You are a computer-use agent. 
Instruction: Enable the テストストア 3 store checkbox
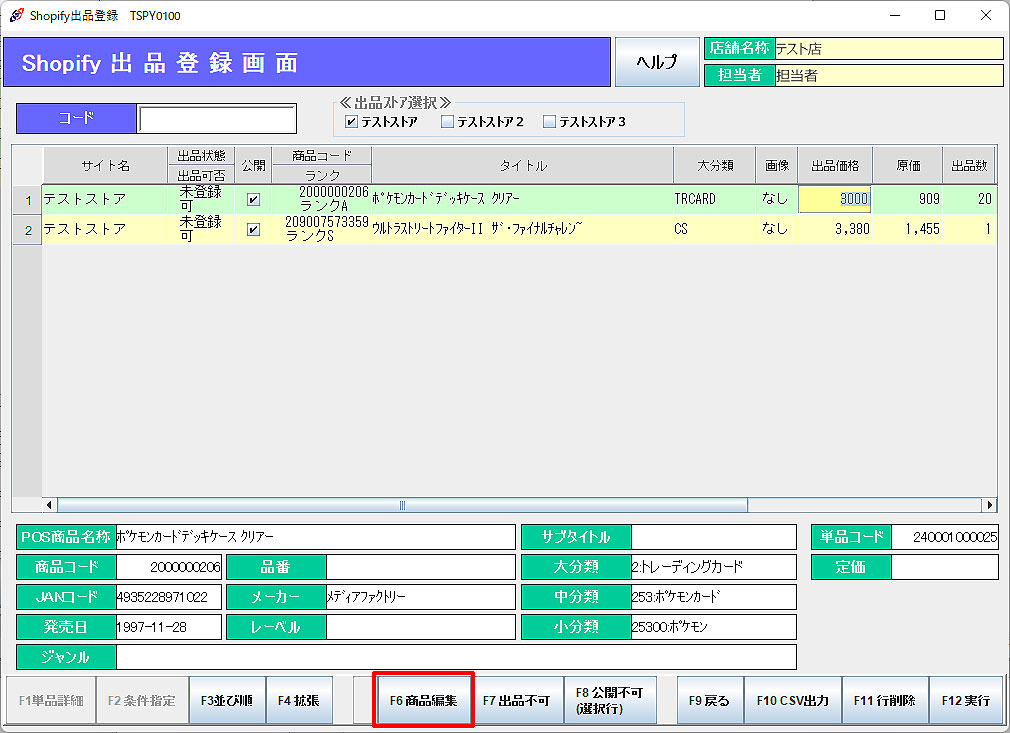point(549,122)
